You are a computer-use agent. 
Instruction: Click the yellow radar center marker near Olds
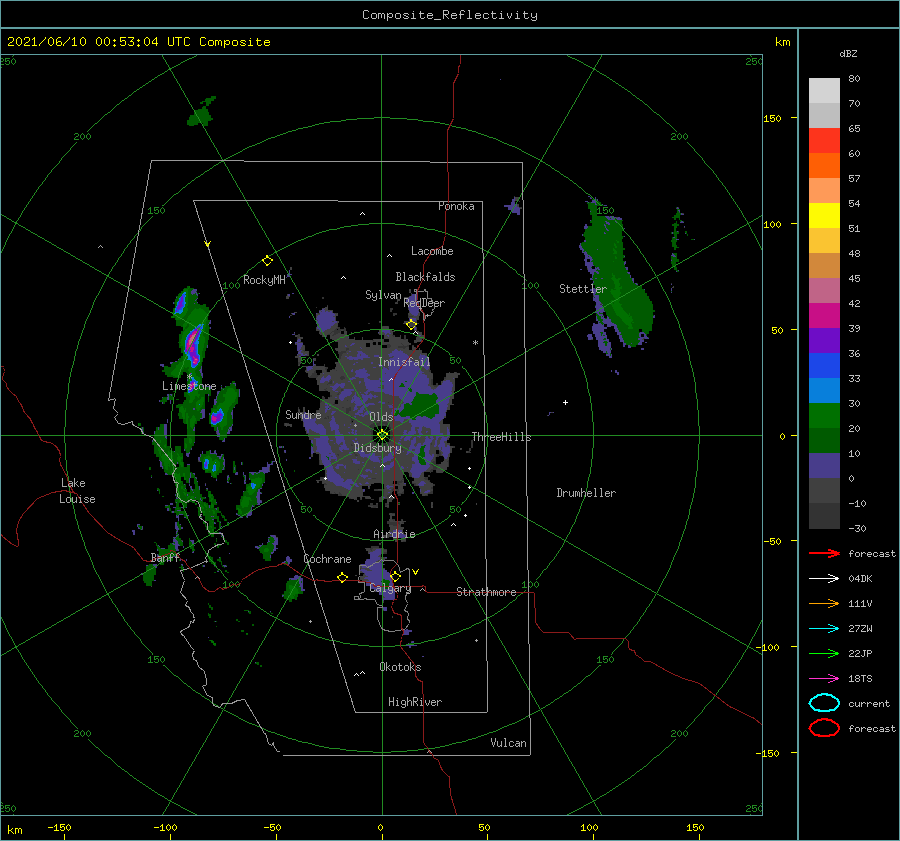[x=382, y=435]
